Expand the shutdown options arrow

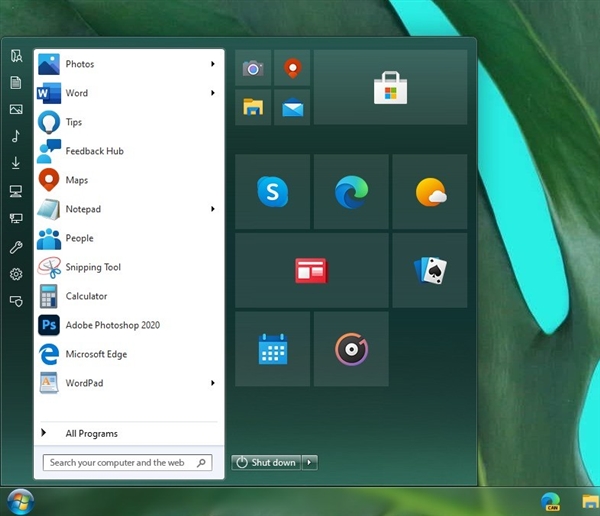pos(310,462)
